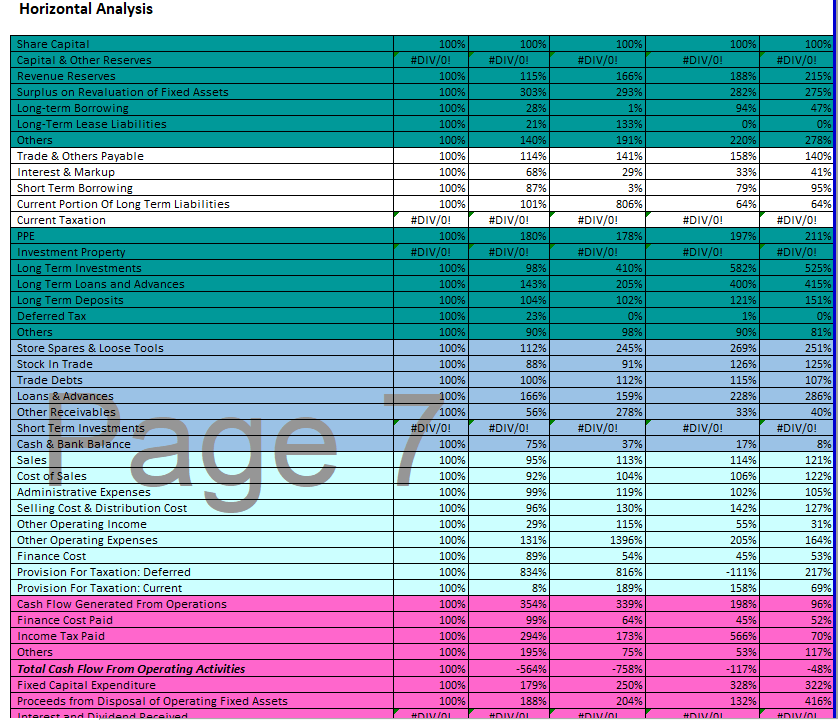Click the Stock In Trade row

(x=60, y=364)
